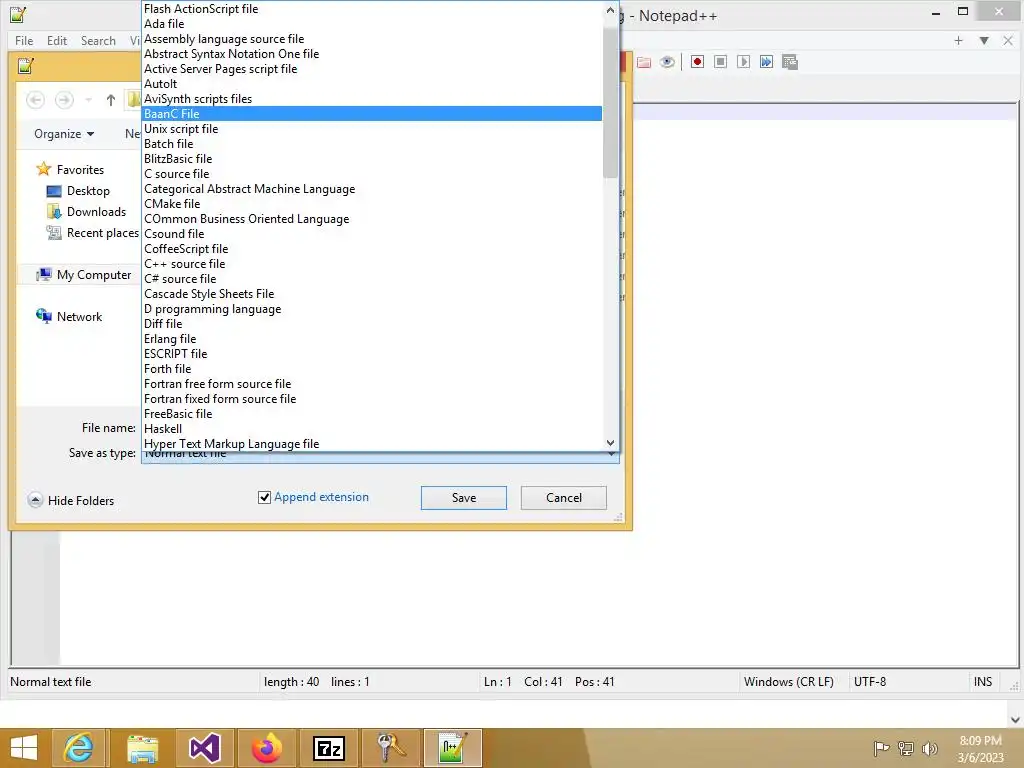Open the keys app on the taskbar

tap(391, 748)
